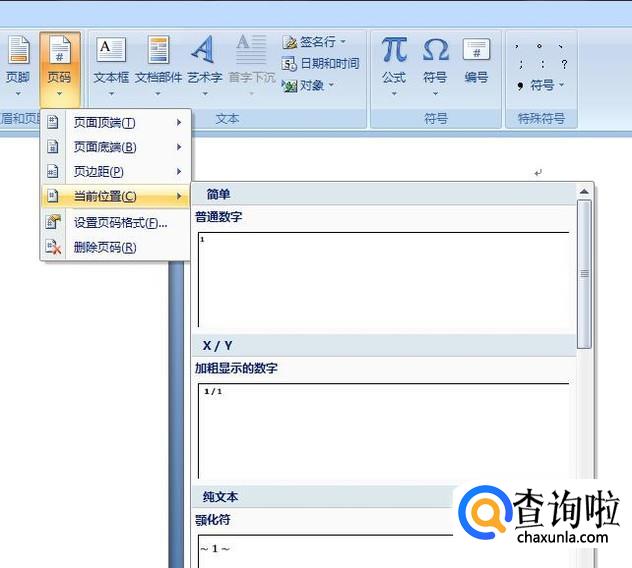Click the 特殊符号 group label

click(541, 119)
